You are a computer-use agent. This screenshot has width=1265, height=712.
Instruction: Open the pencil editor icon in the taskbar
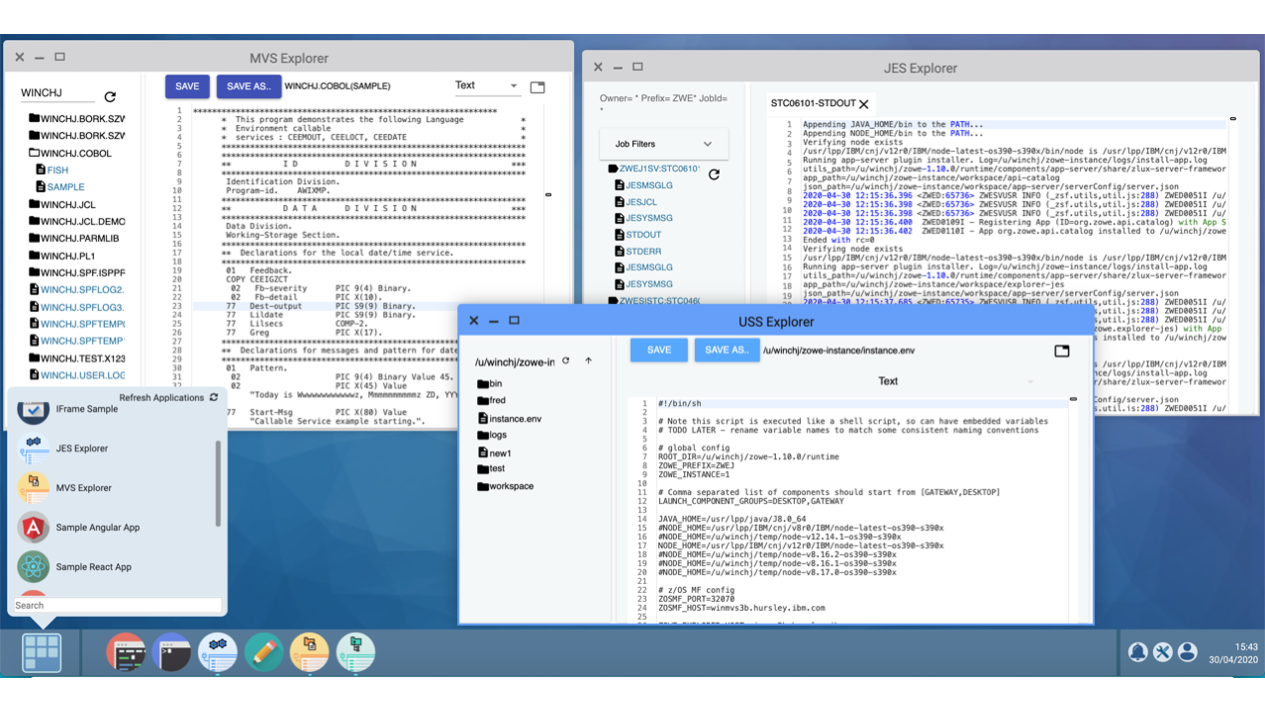[x=263, y=651]
